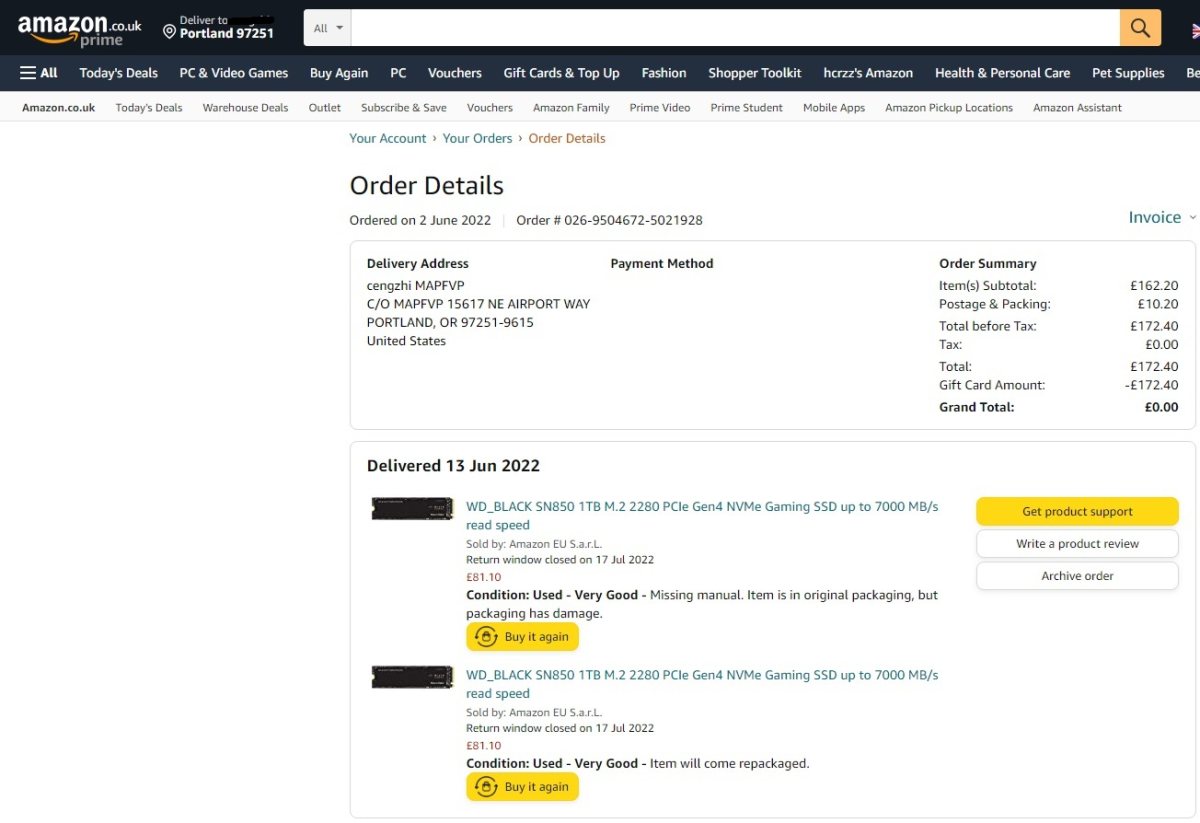1200x823 pixels.
Task: Open Shopper Toolkit
Action: (755, 73)
